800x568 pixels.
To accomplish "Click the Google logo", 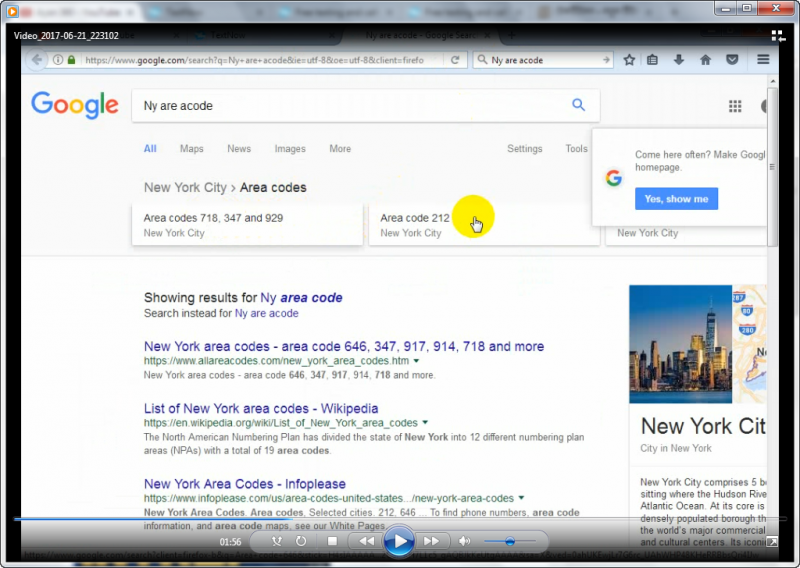I will [74, 105].
